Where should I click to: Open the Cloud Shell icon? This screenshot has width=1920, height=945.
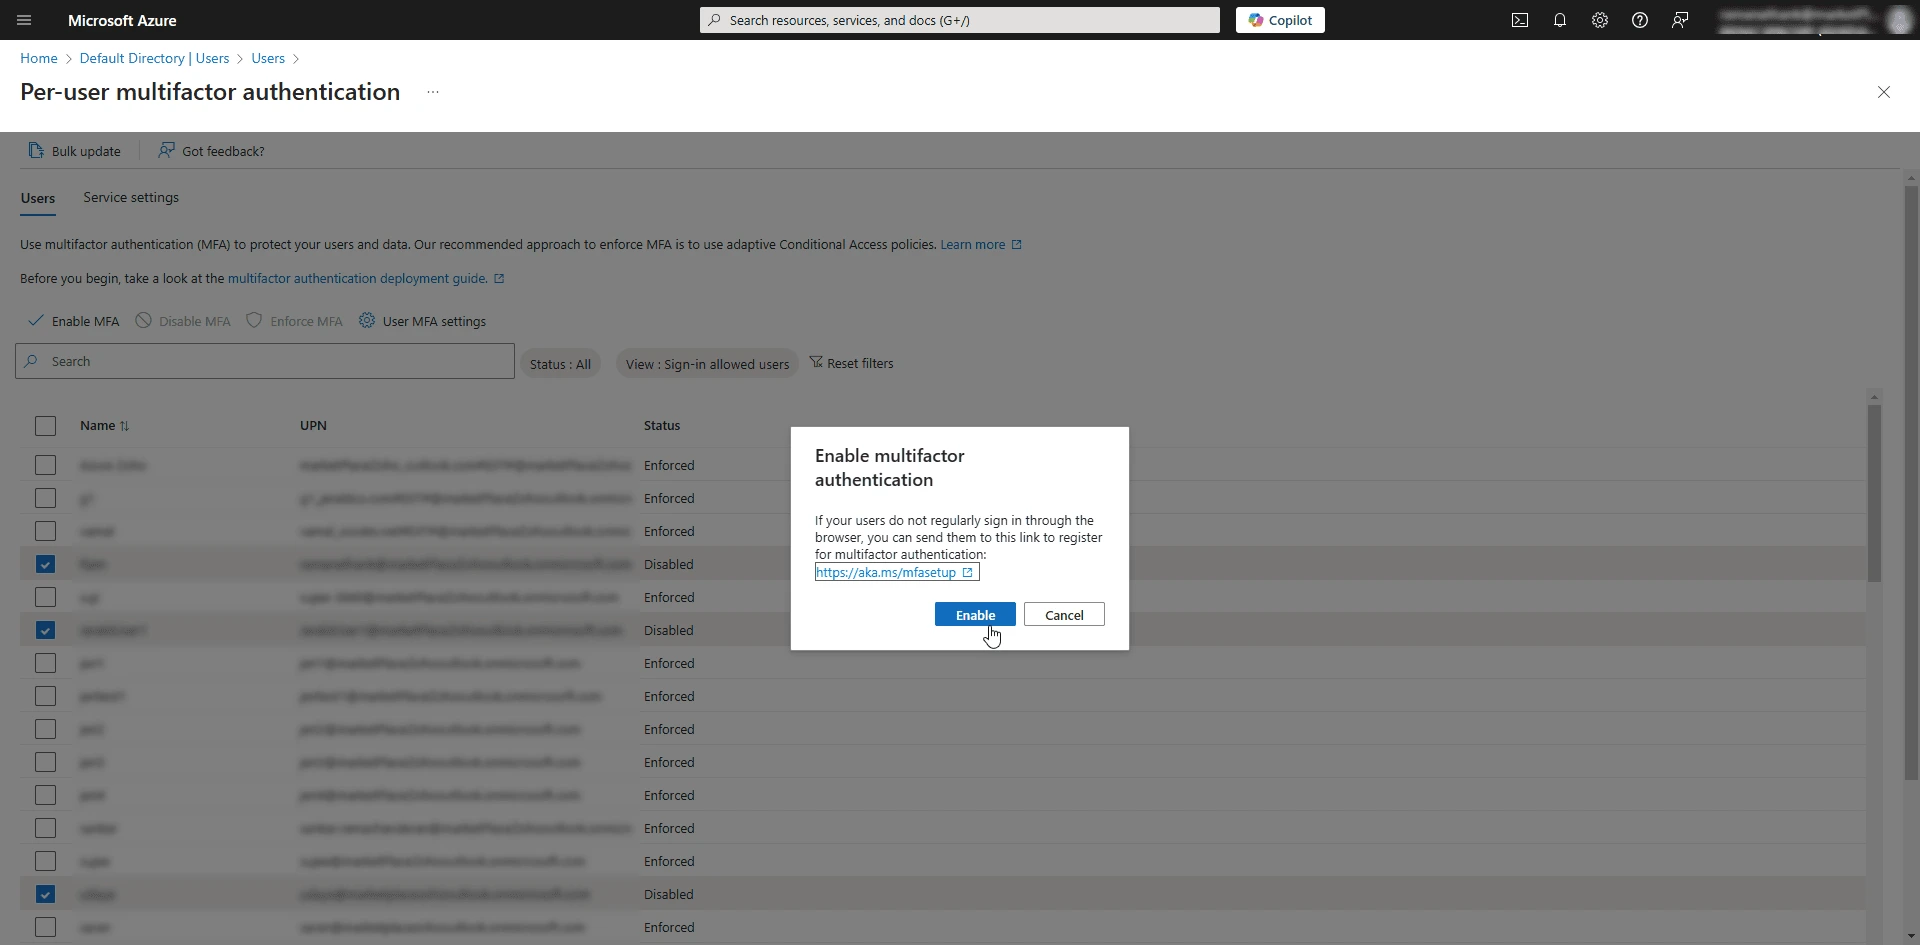pos(1520,20)
